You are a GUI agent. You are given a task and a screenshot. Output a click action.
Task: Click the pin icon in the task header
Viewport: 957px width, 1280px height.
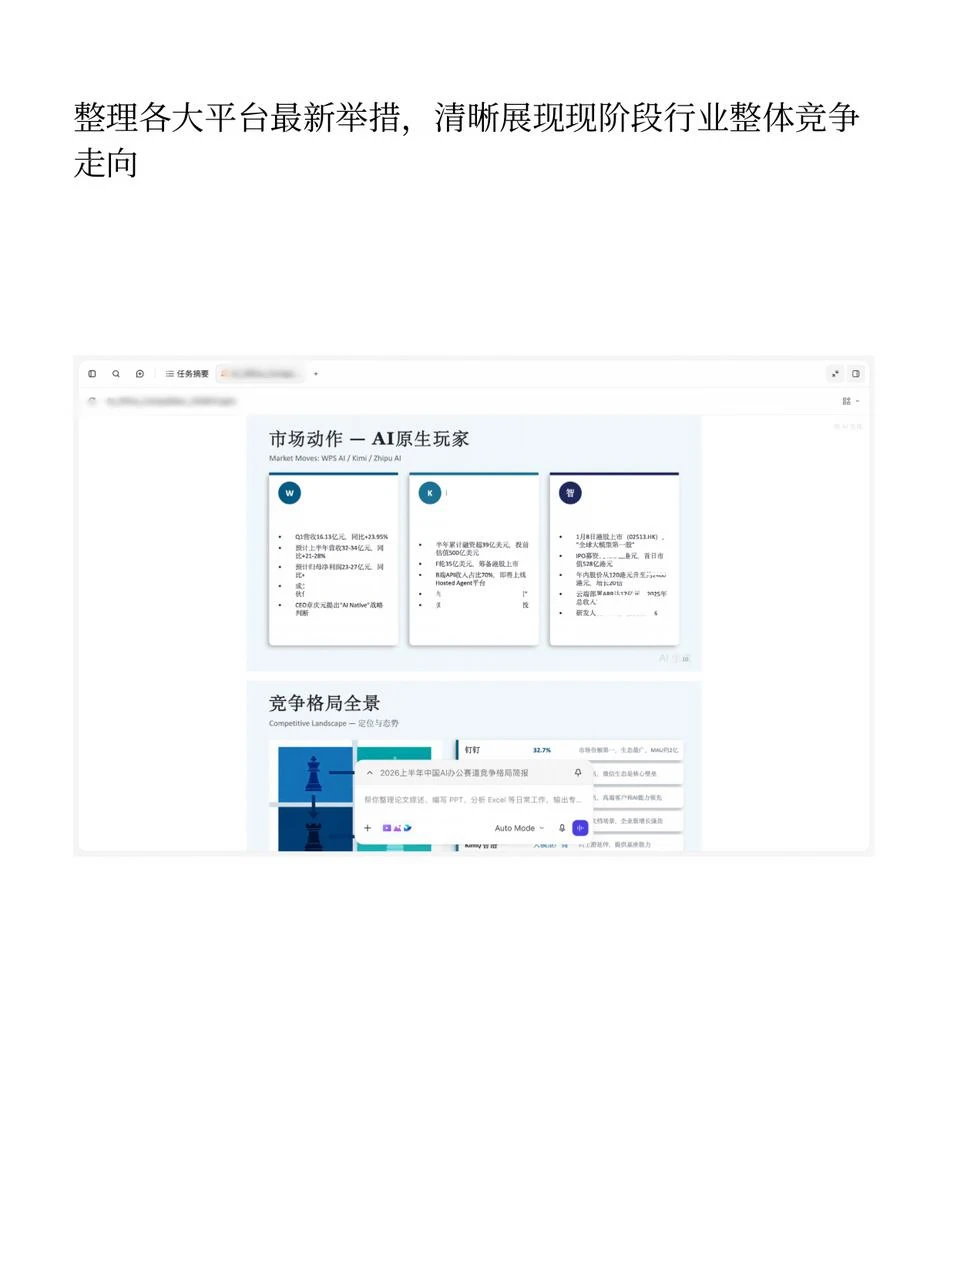coord(578,773)
